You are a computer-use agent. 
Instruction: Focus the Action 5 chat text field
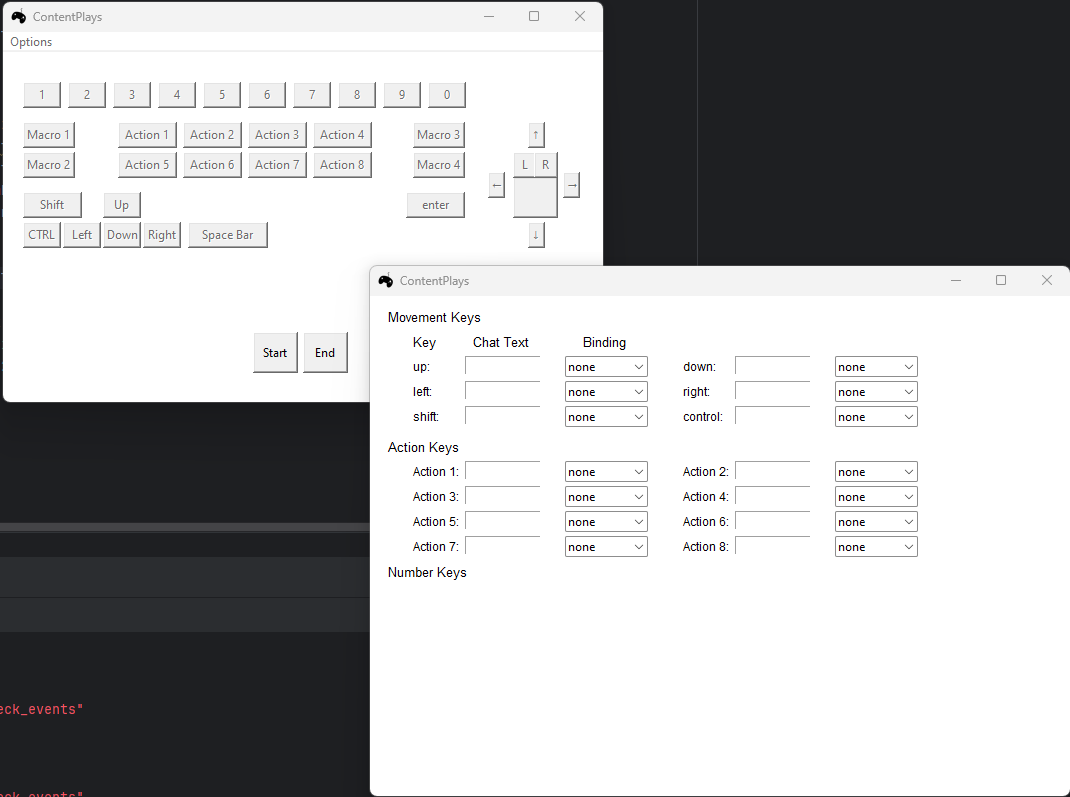(x=503, y=521)
